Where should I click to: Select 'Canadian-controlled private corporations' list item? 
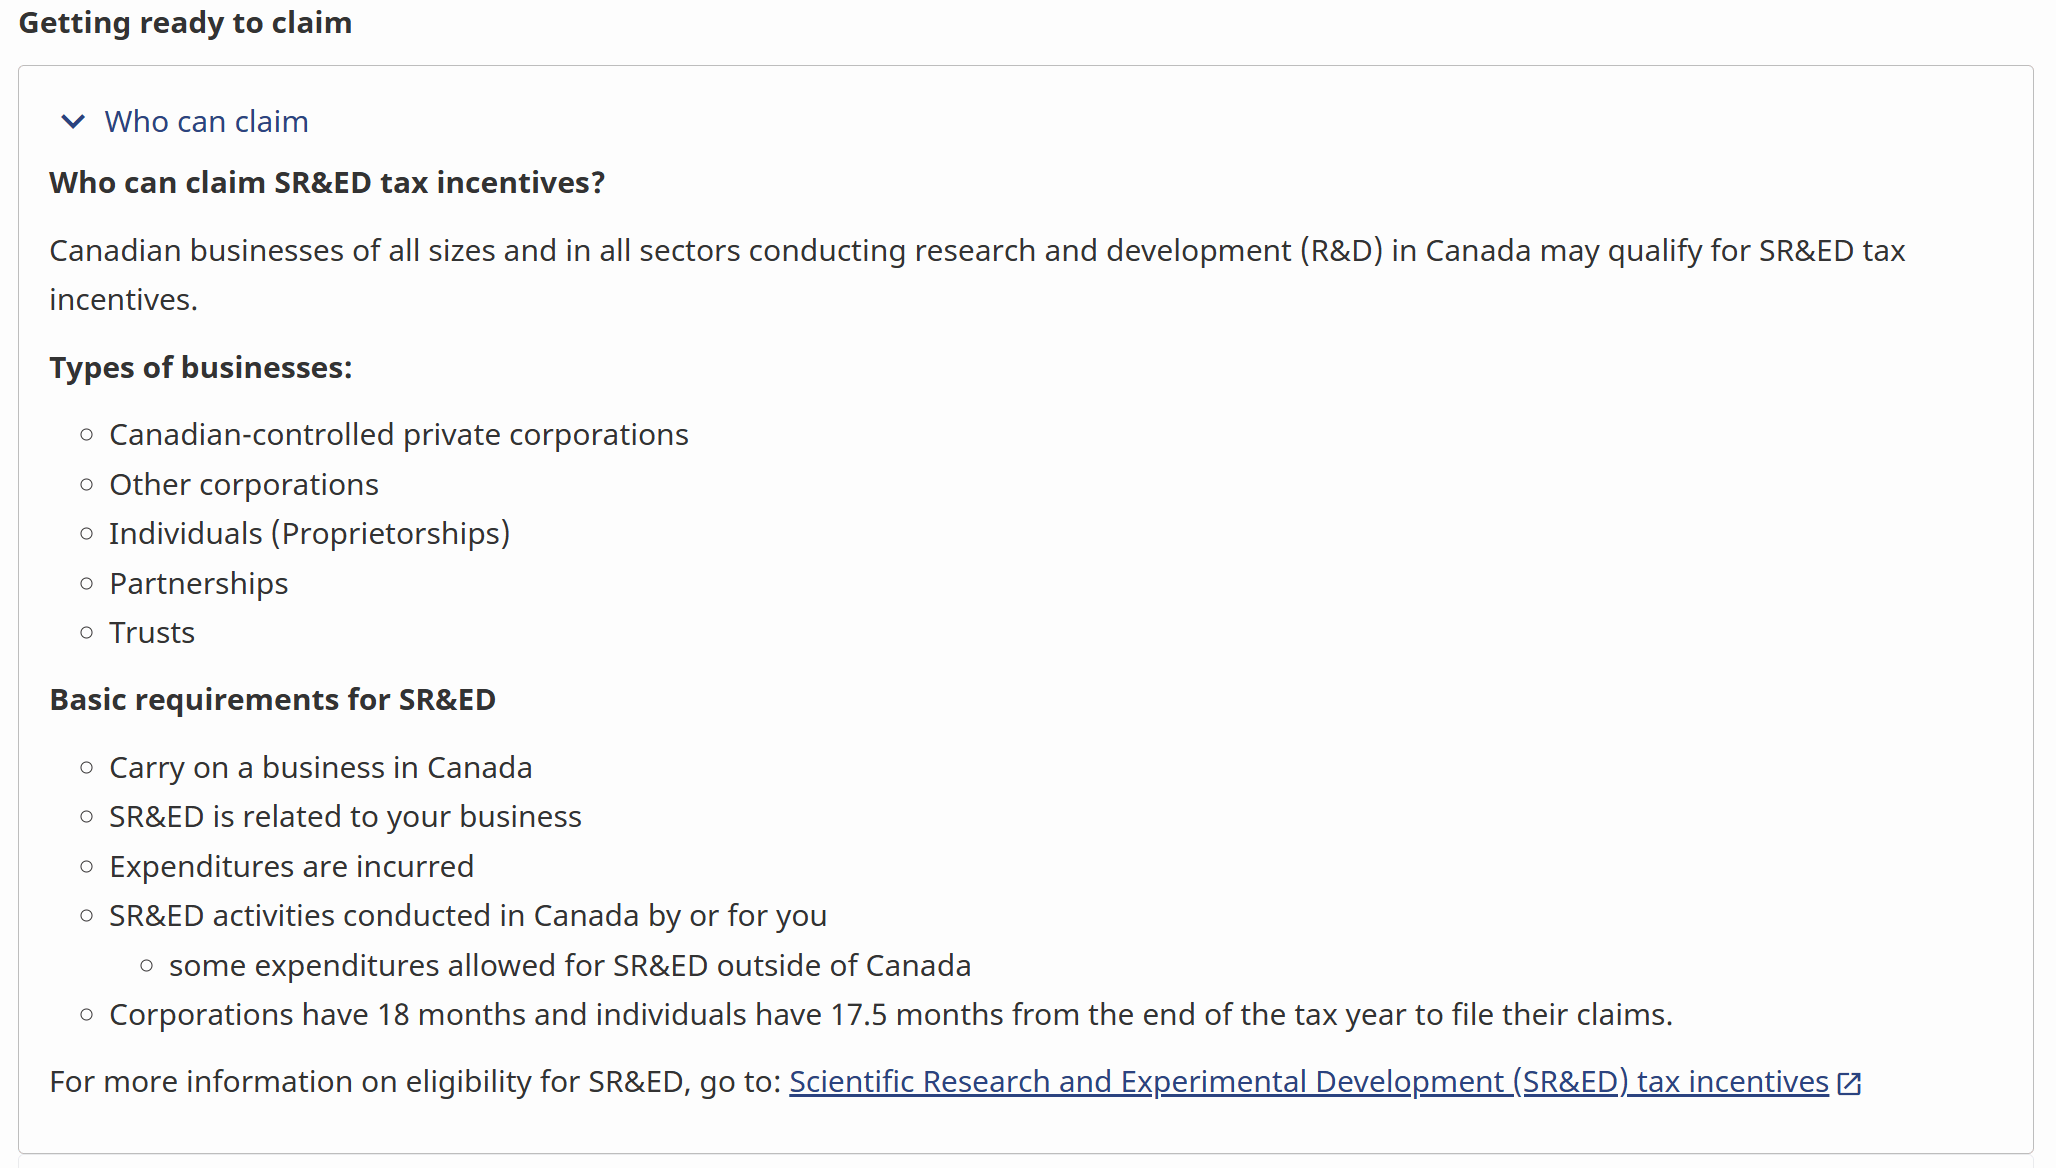pos(399,435)
